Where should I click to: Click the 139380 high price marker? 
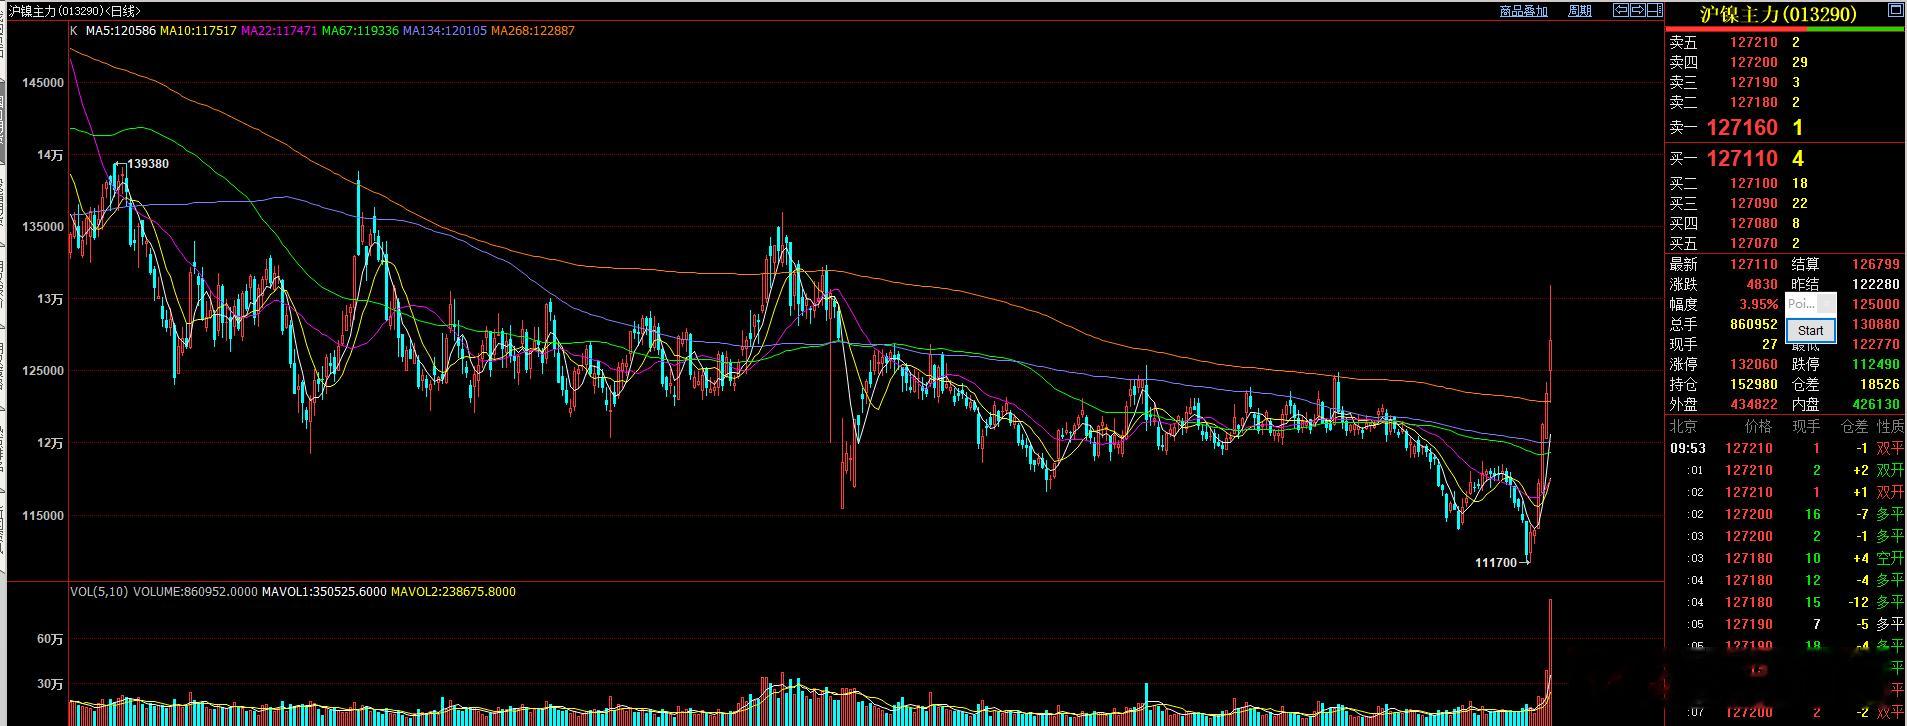(148, 164)
